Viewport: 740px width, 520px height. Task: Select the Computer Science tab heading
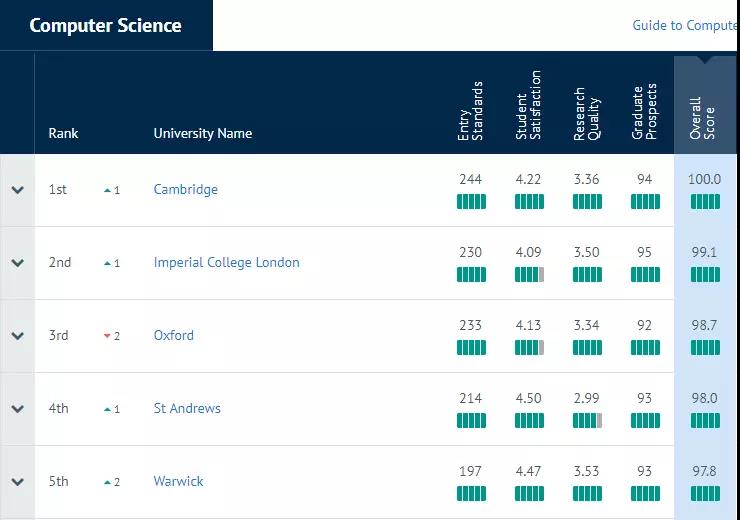[x=105, y=25]
